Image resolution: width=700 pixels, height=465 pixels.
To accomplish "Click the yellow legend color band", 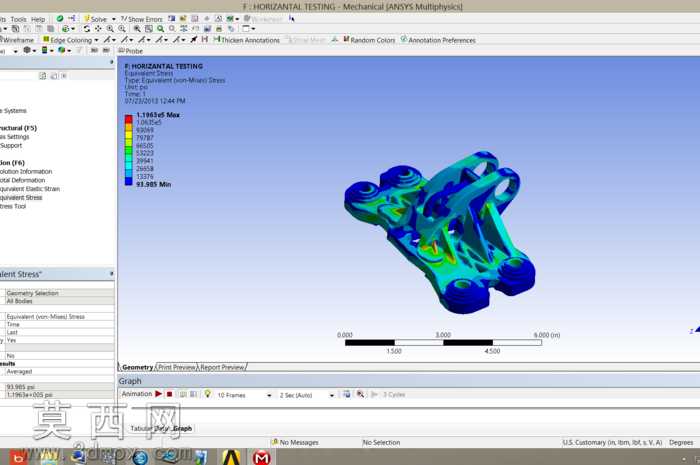I will pos(129,134).
